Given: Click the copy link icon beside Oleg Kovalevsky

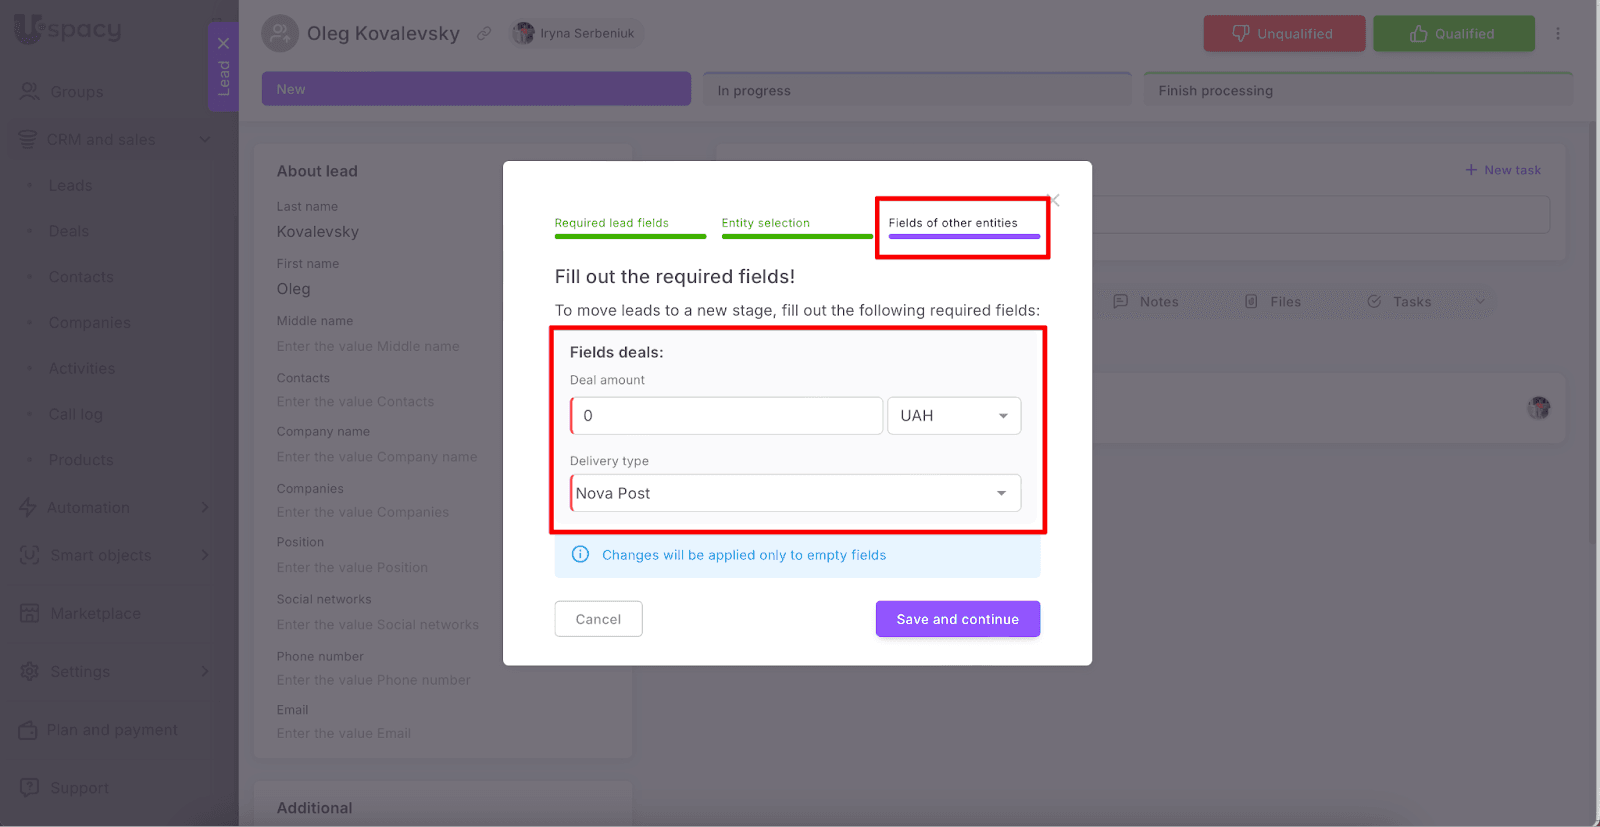Looking at the screenshot, I should (484, 33).
